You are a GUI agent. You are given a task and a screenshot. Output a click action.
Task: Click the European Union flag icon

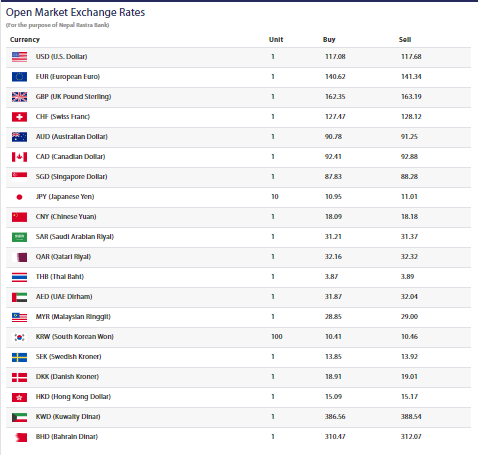[19, 77]
